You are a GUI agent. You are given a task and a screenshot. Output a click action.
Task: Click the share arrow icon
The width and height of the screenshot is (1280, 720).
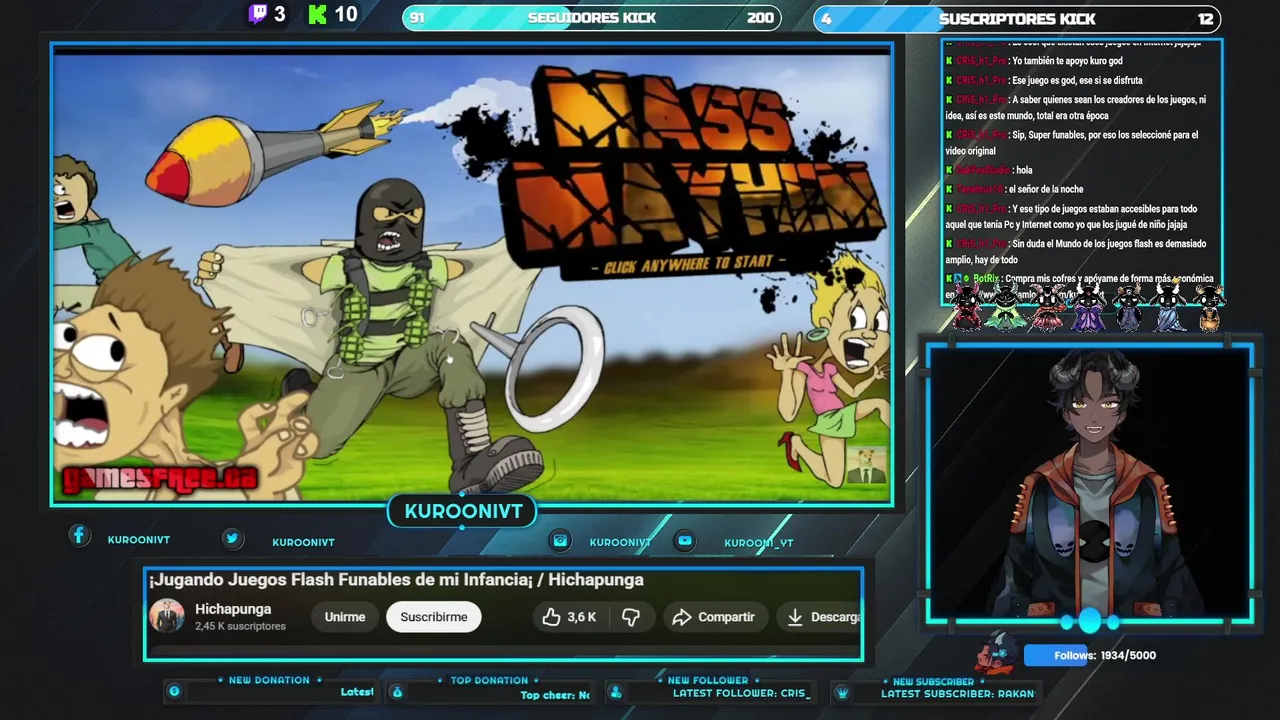pos(682,617)
